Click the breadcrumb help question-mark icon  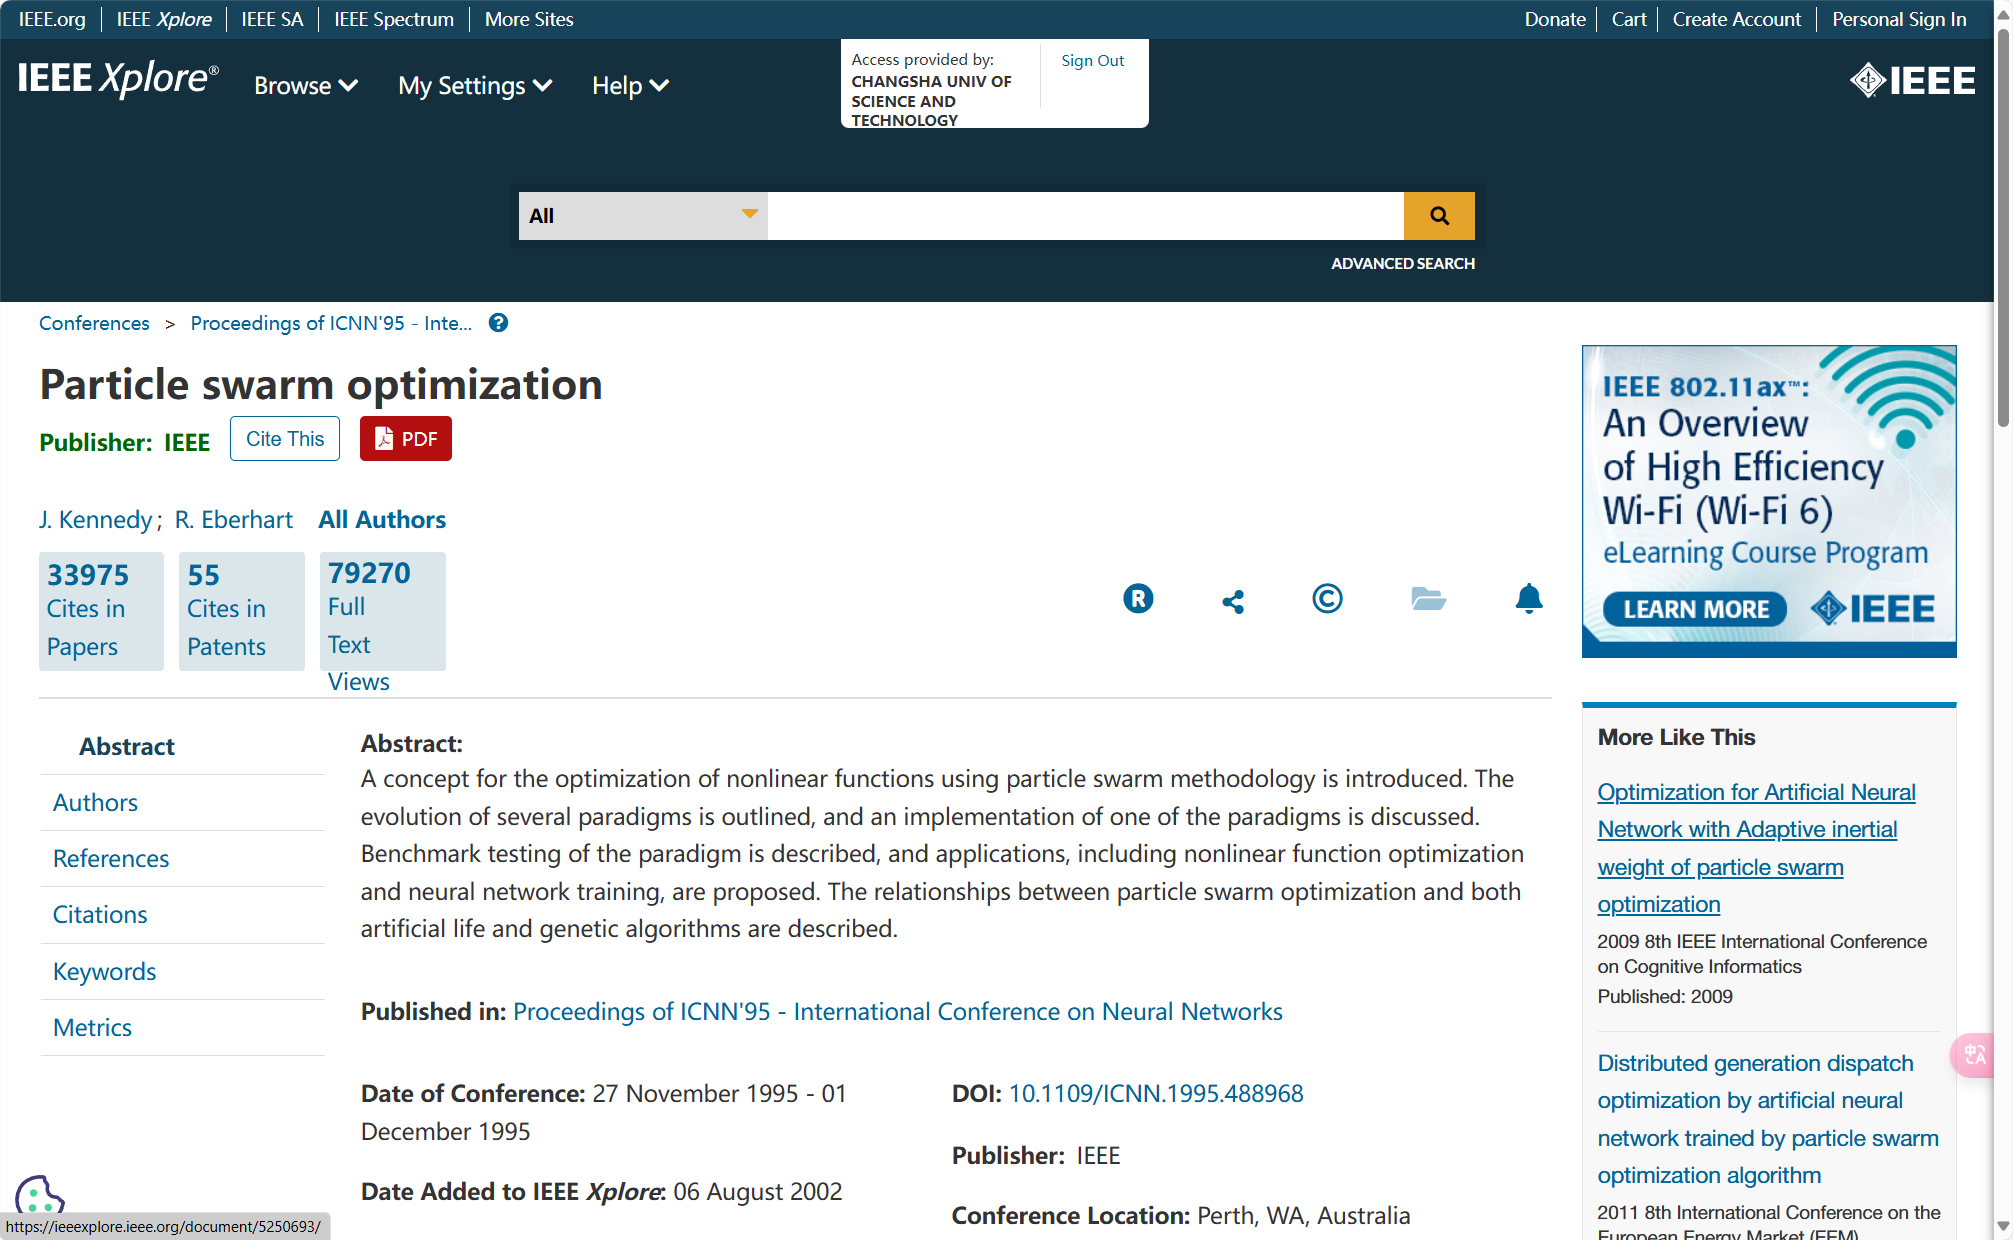click(x=498, y=323)
